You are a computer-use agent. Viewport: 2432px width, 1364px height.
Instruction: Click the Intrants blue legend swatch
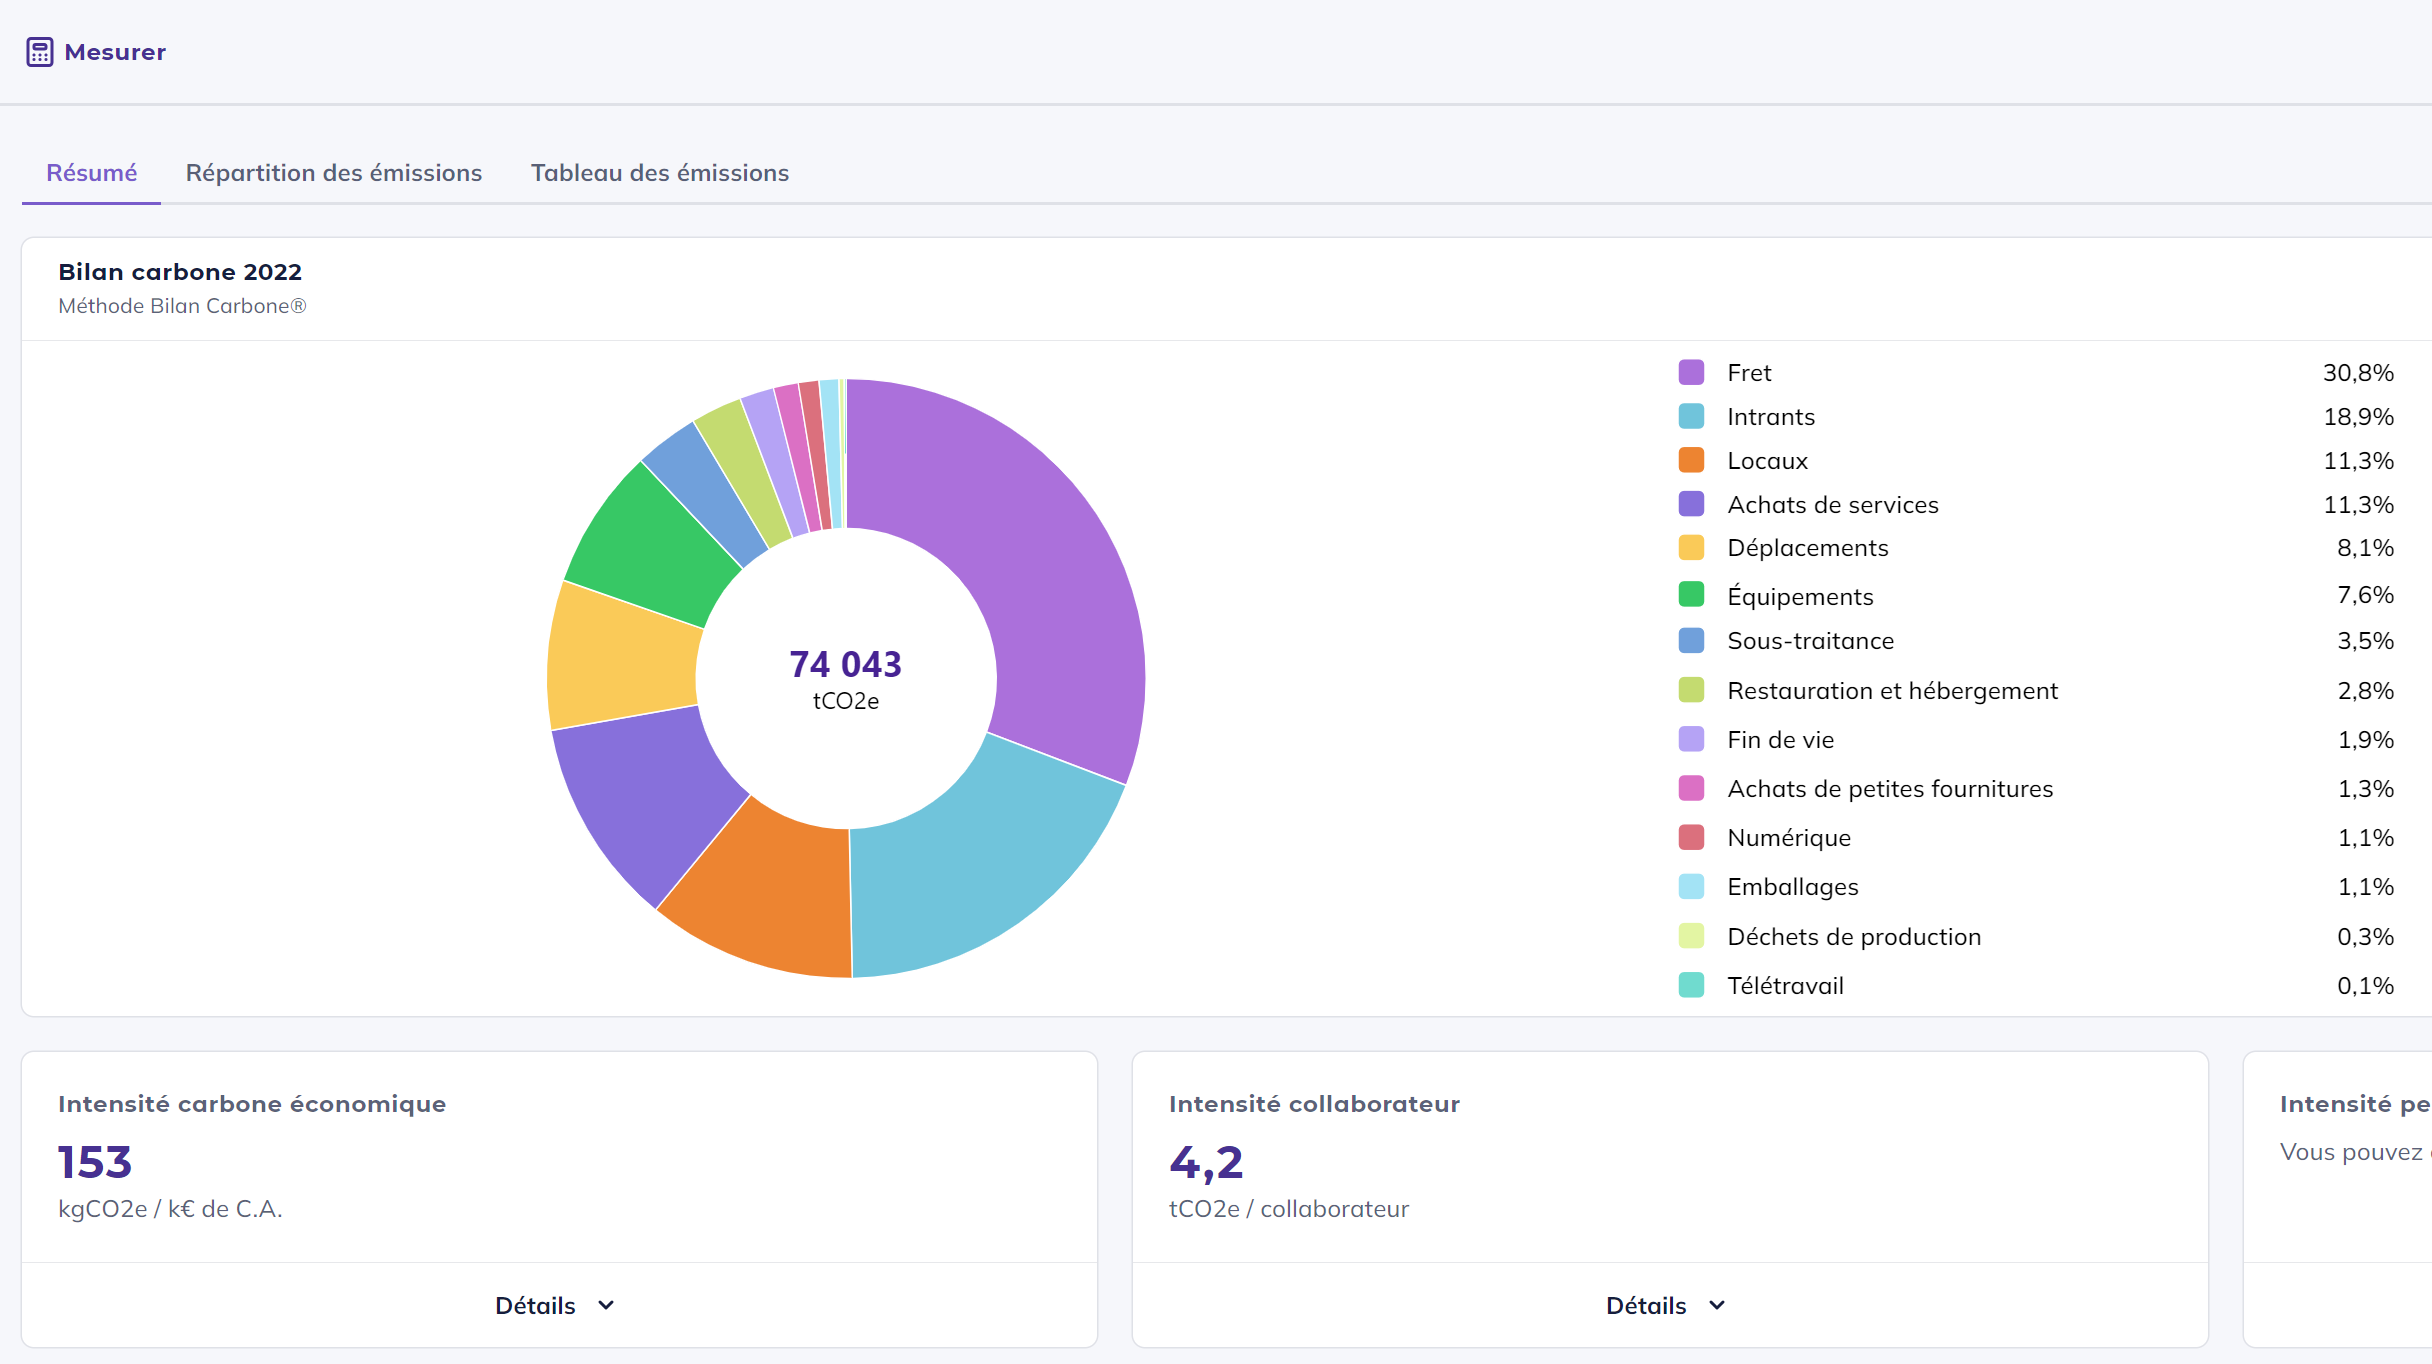[x=1691, y=417]
